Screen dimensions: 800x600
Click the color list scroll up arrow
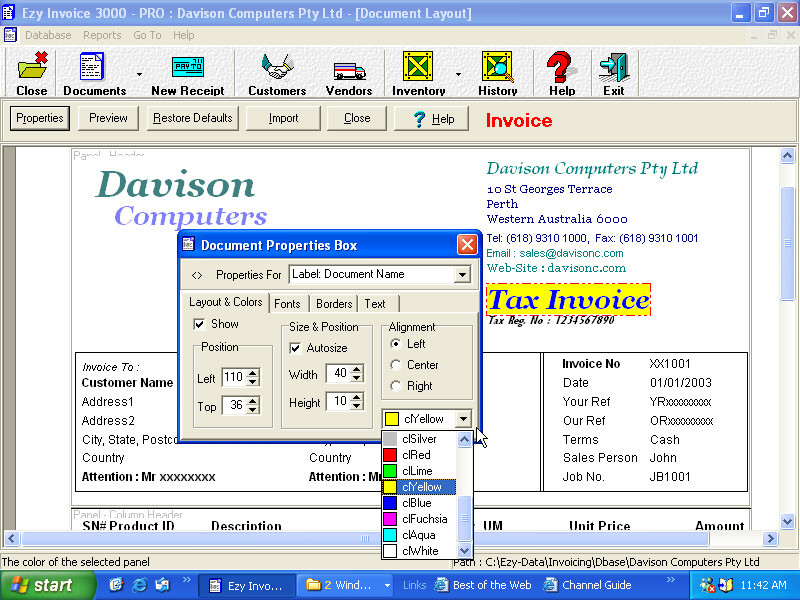[464, 440]
